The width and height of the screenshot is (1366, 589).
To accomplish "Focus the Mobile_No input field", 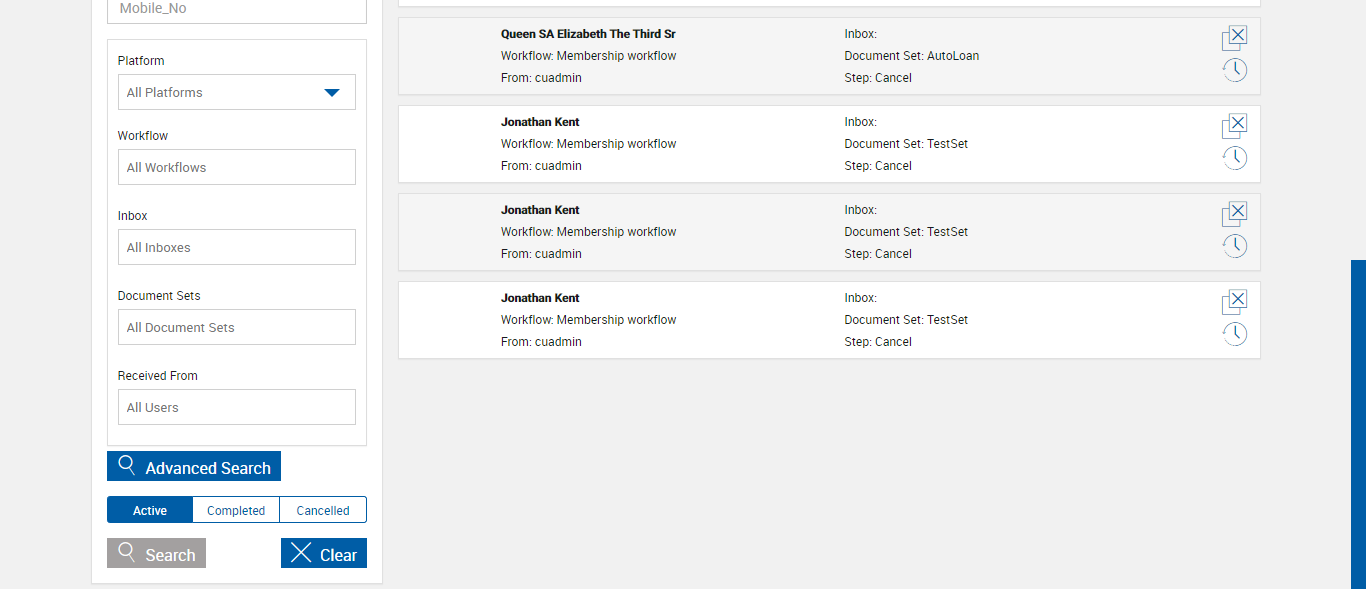I will pos(236,9).
